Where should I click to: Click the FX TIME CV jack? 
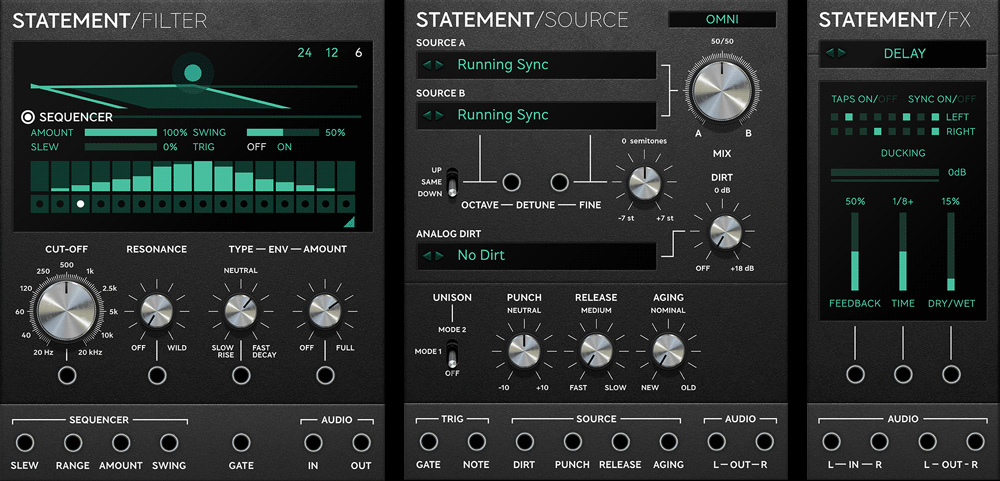tap(903, 374)
